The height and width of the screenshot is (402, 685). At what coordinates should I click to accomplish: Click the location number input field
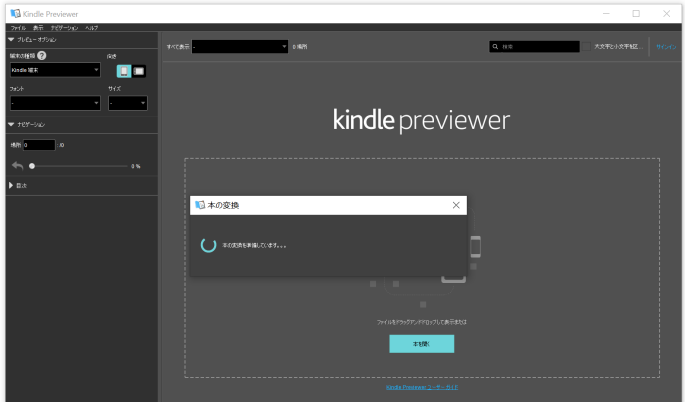[x=39, y=145]
